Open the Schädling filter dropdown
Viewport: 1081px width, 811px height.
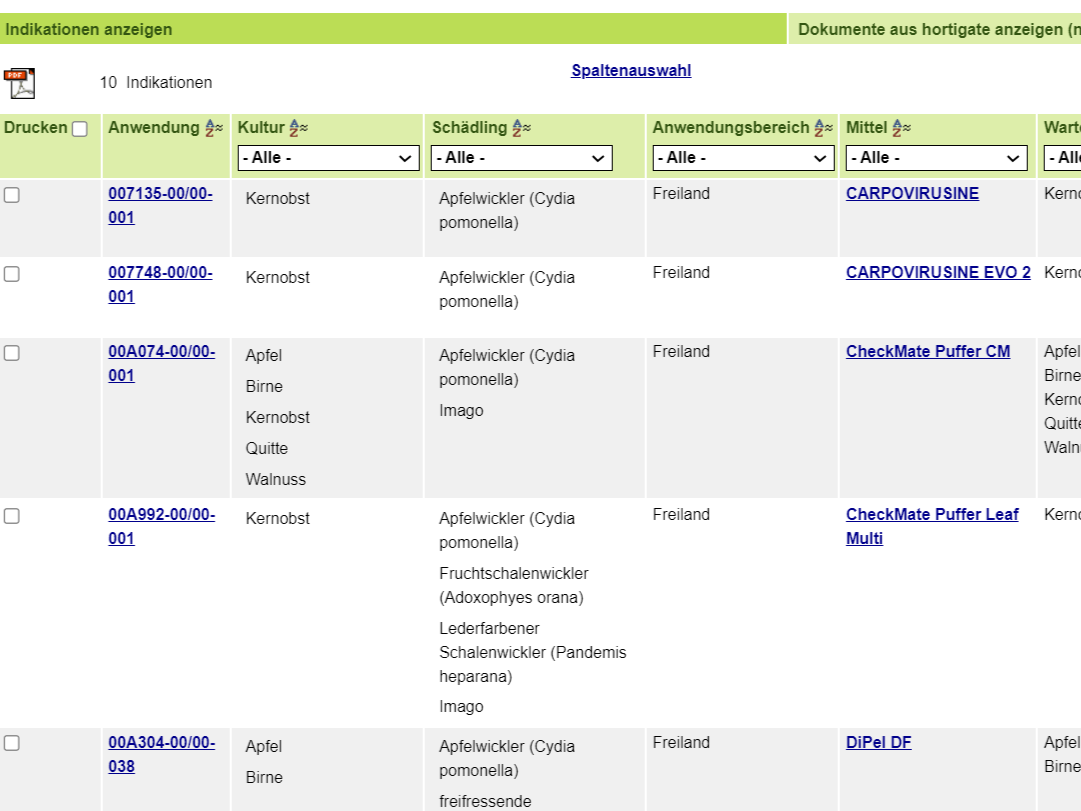pos(522,158)
